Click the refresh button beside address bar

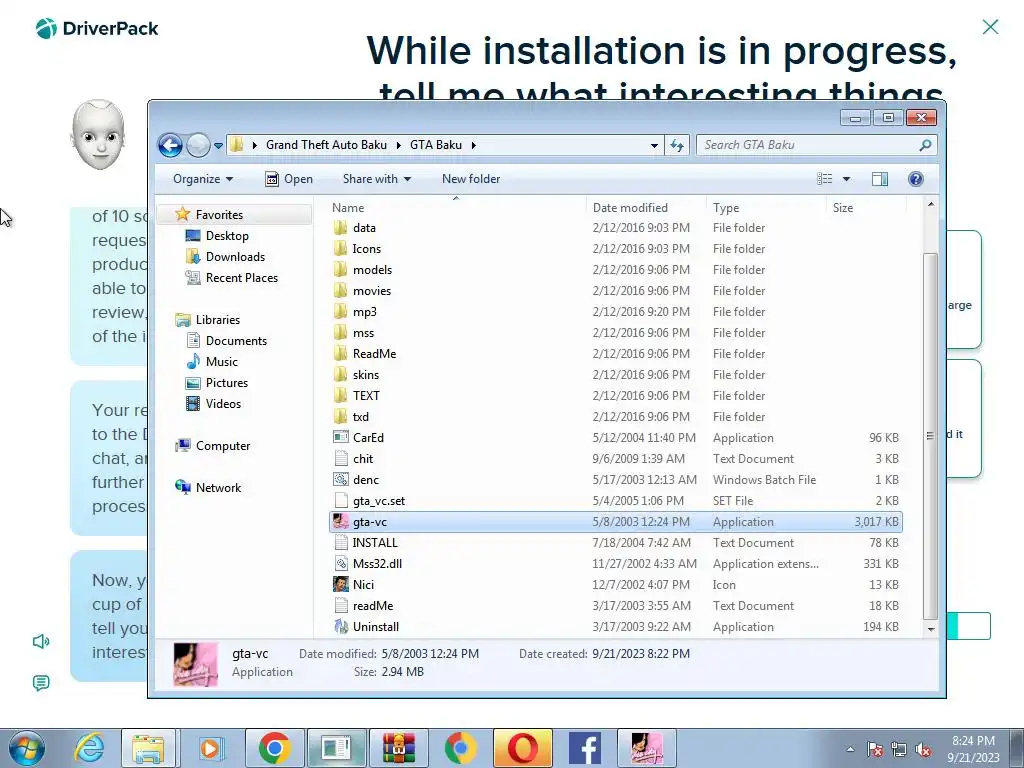(677, 145)
